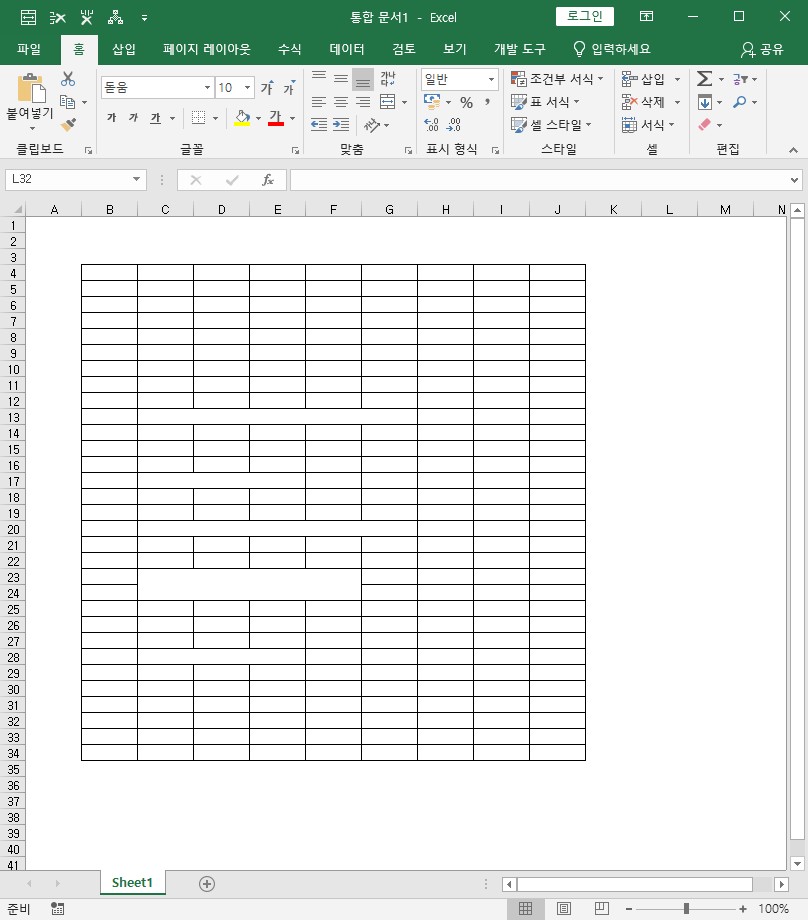Toggle bold 가 formatting
The image size is (808, 920).
tap(111, 118)
